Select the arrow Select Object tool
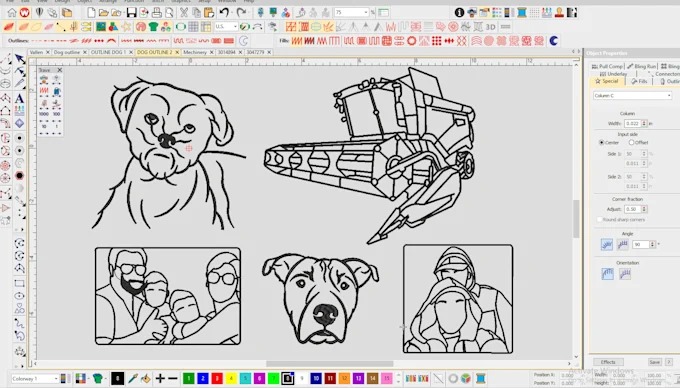Image resolution: width=680 pixels, height=388 pixels. [20, 59]
